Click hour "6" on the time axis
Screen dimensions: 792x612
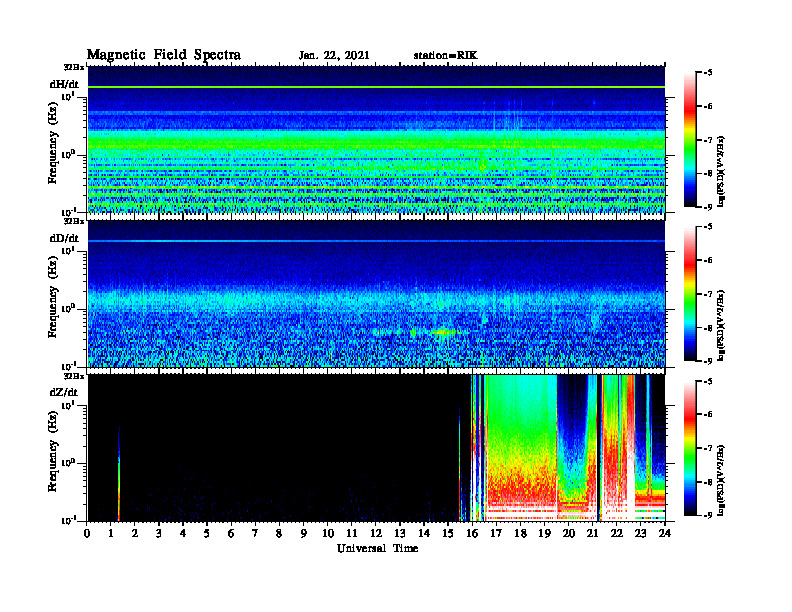pos(231,533)
